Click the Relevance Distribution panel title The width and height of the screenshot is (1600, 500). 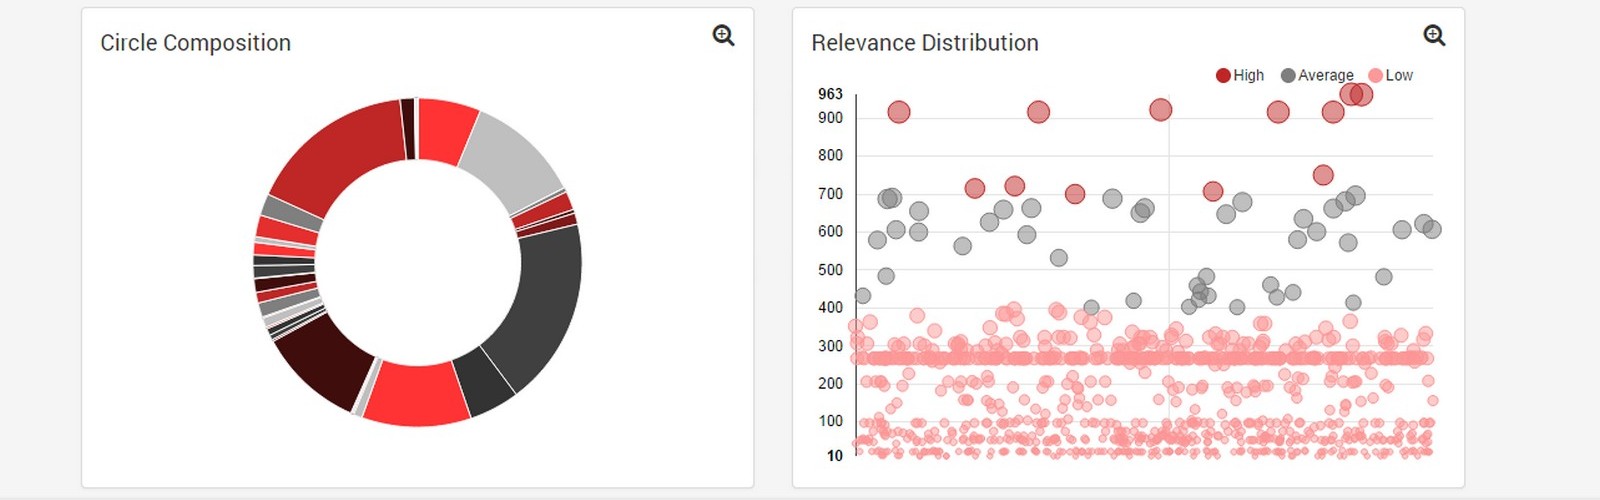tap(925, 43)
